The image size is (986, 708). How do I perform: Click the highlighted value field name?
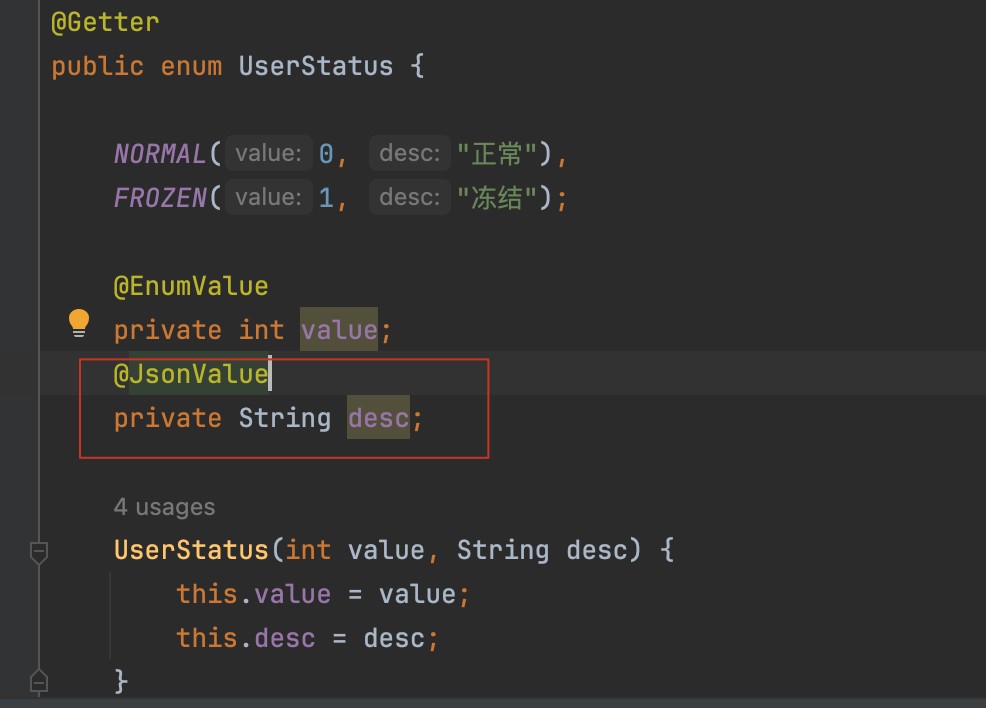(x=338, y=330)
